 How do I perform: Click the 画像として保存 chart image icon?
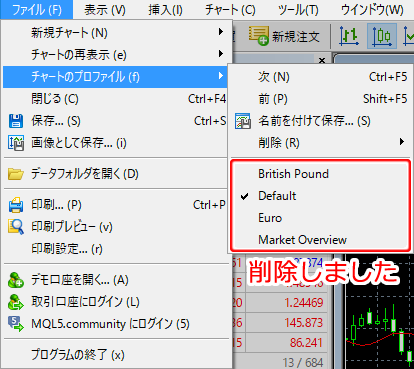click(x=16, y=143)
